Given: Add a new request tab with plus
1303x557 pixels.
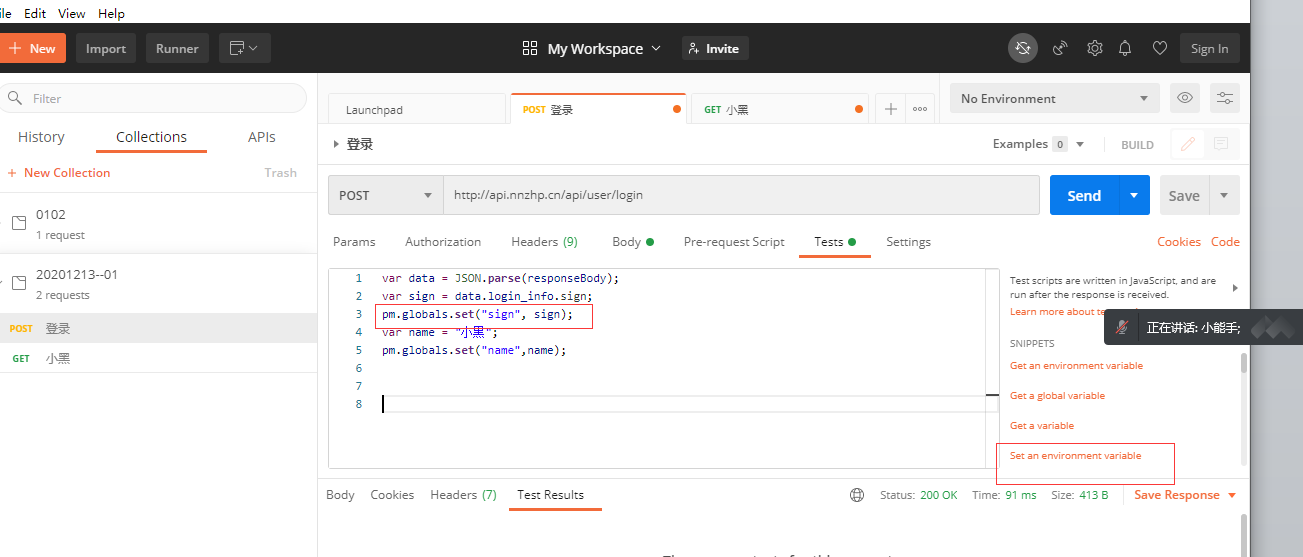Looking at the screenshot, I should pos(890,109).
